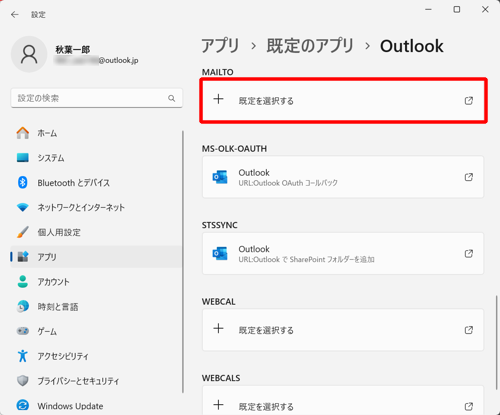Click the search magnifier icon
Viewport: 500px width, 415px height.
pos(172,98)
